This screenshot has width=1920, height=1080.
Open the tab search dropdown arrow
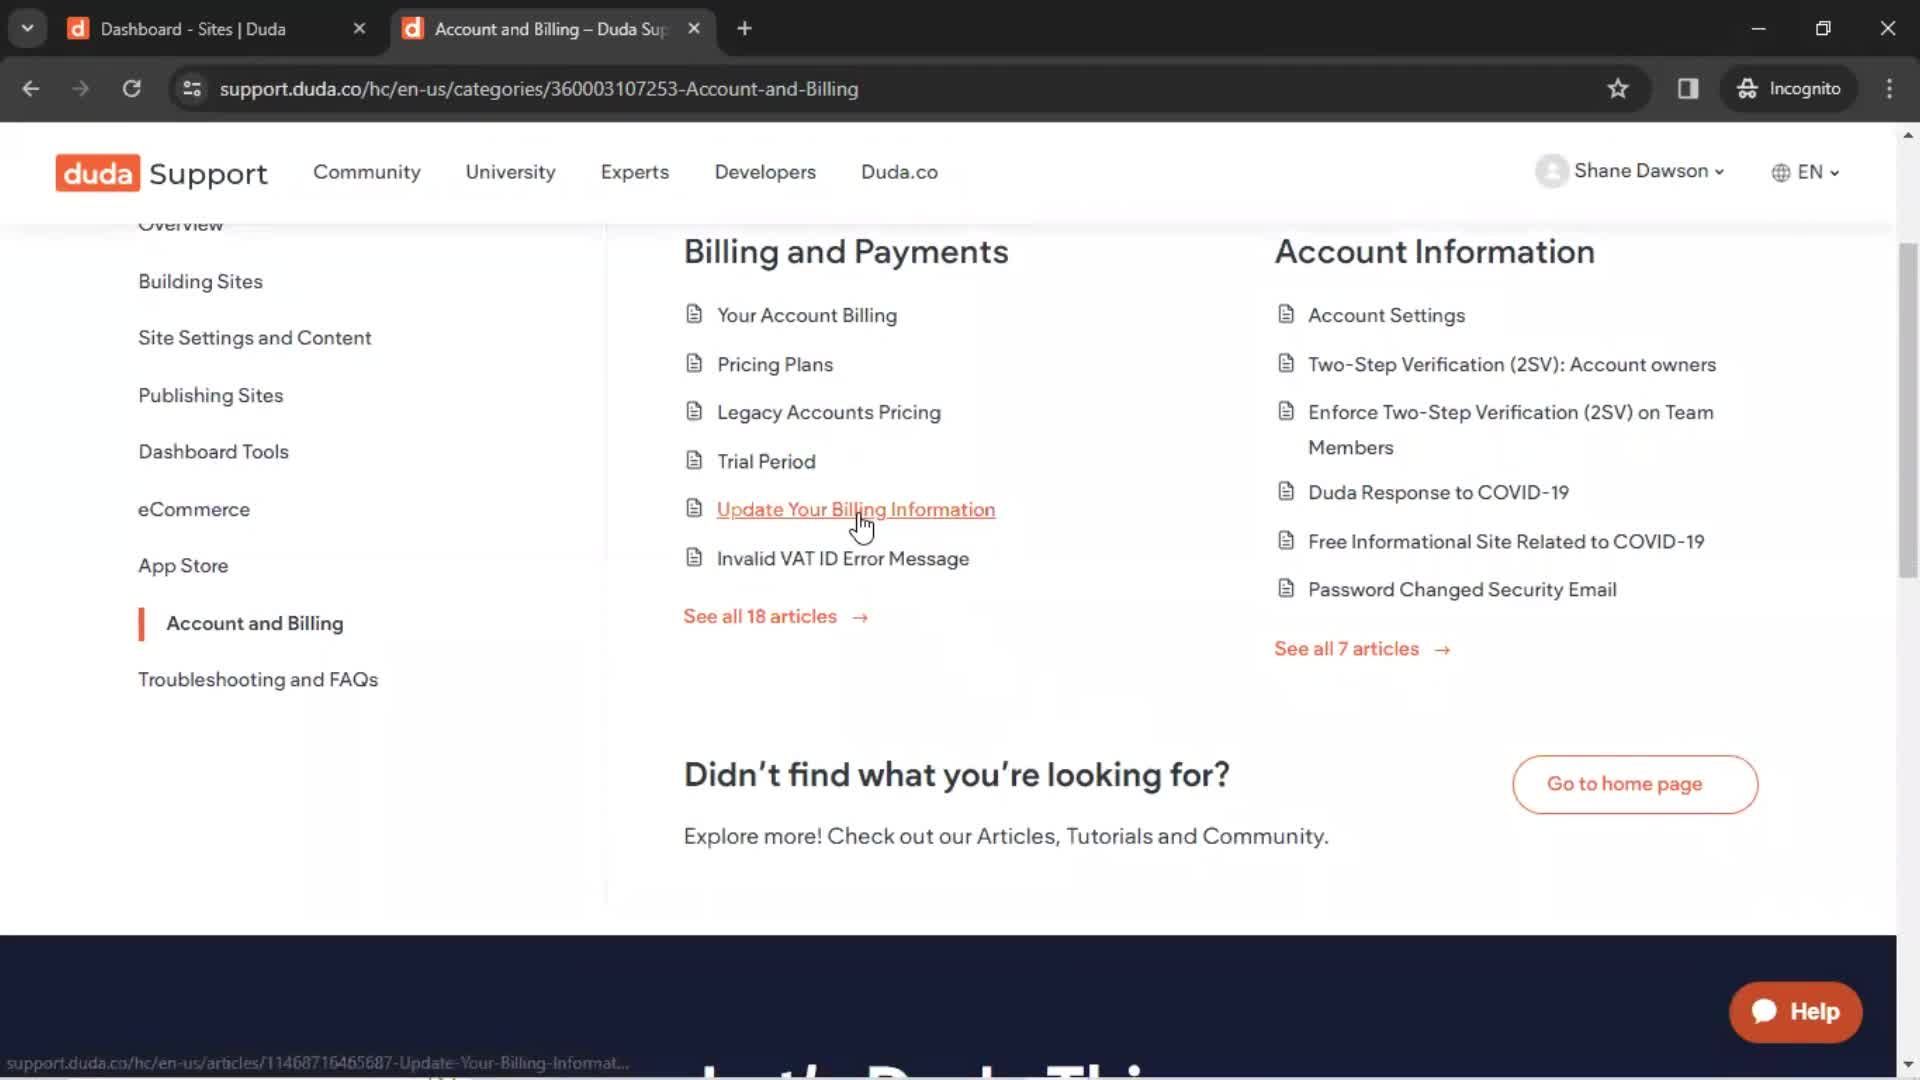point(27,29)
